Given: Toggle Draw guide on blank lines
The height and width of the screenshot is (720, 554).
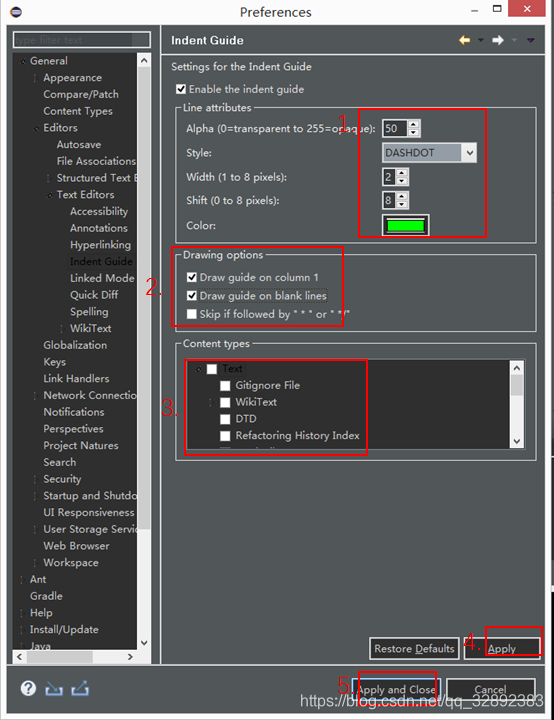Looking at the screenshot, I should 192,296.
